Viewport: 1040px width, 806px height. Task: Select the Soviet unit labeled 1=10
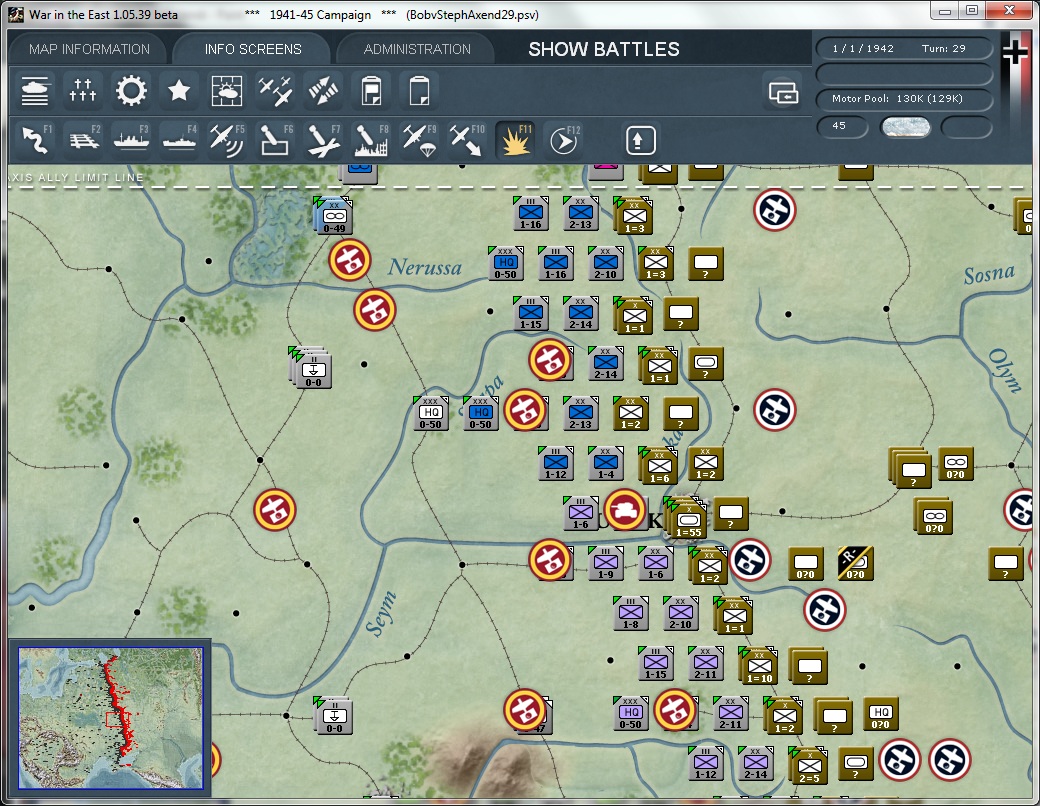point(759,665)
